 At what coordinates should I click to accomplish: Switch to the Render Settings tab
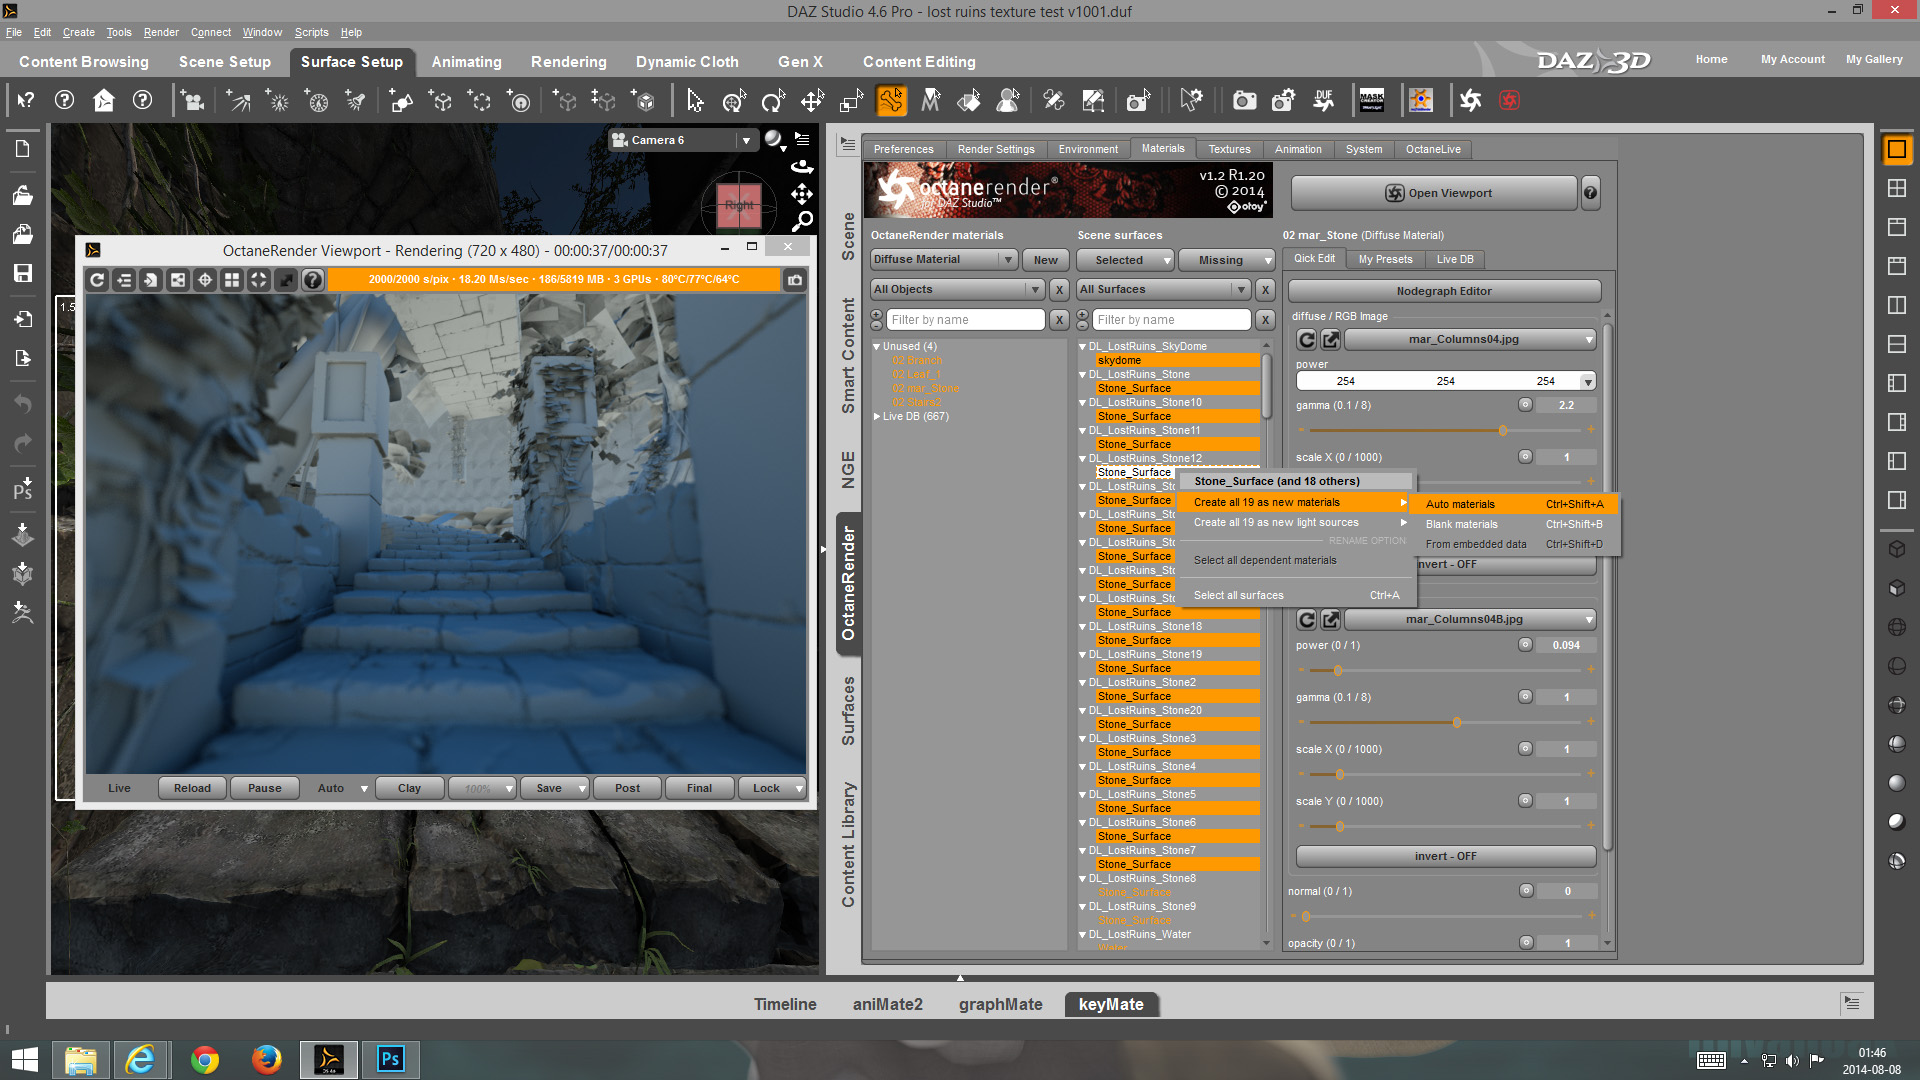[995, 149]
